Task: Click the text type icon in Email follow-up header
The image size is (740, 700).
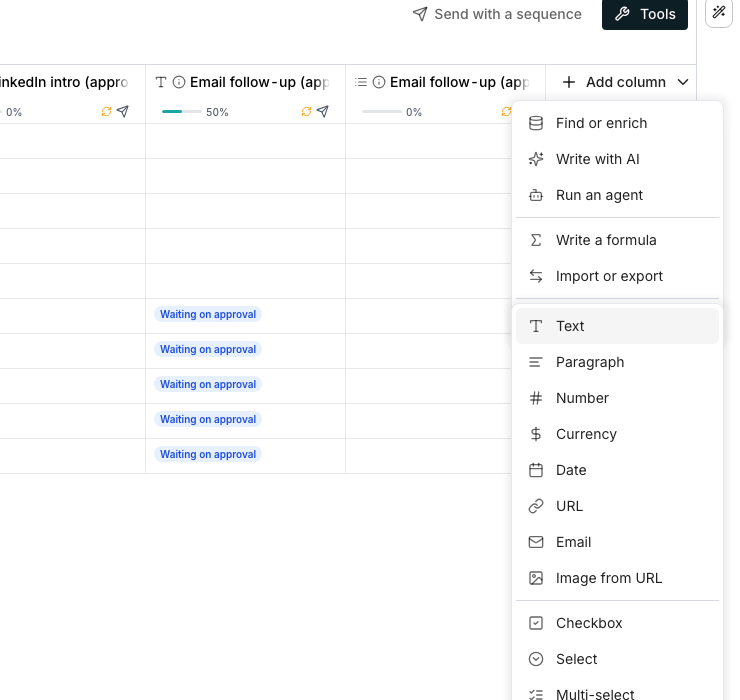Action: [161, 82]
